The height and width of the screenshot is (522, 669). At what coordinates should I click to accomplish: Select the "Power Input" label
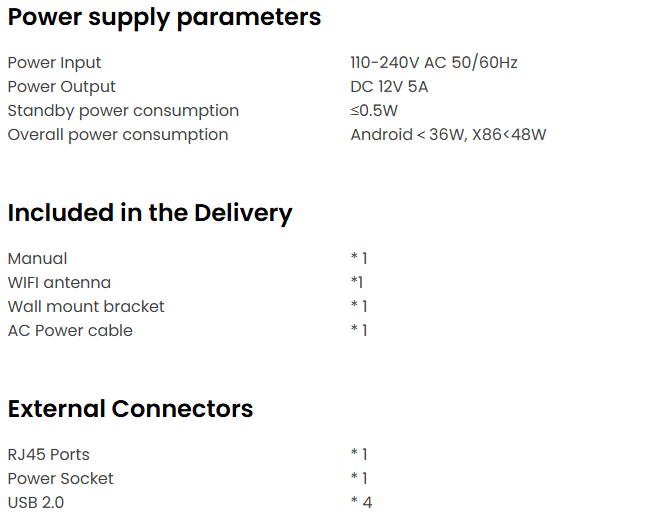tap(55, 63)
